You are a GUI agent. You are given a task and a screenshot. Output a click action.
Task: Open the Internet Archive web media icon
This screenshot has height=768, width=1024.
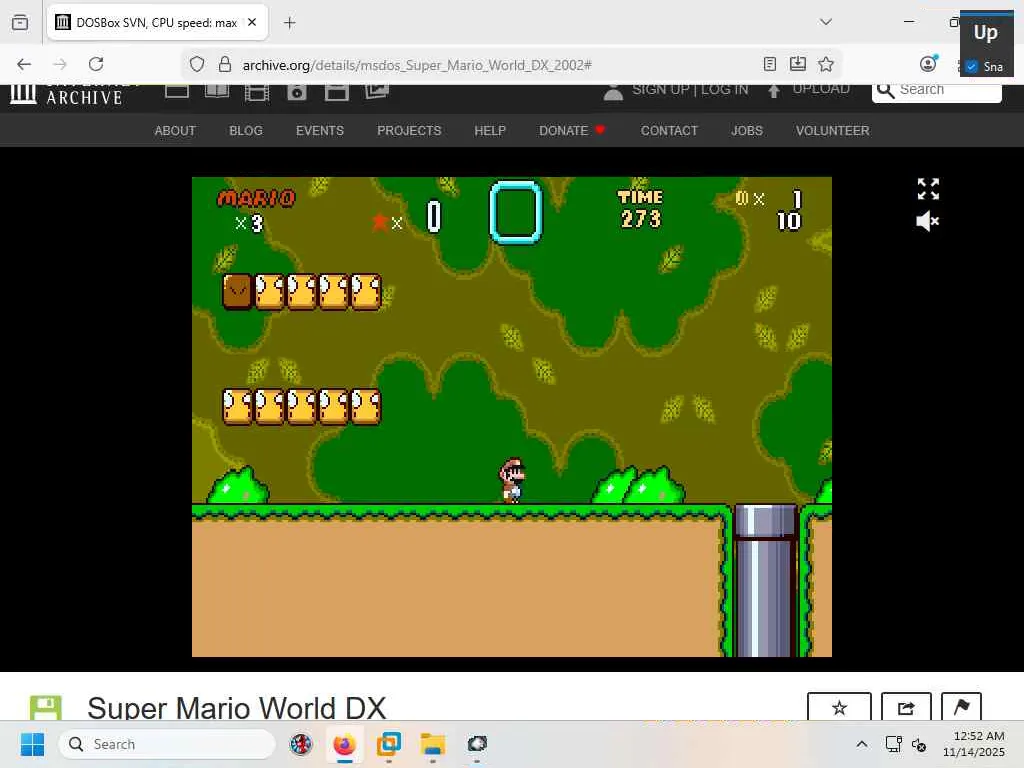coord(176,91)
